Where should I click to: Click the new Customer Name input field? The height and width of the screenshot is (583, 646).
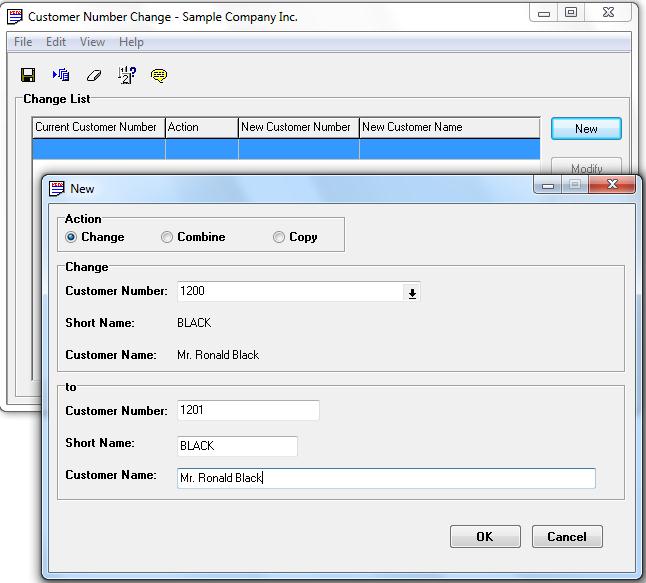click(386, 478)
